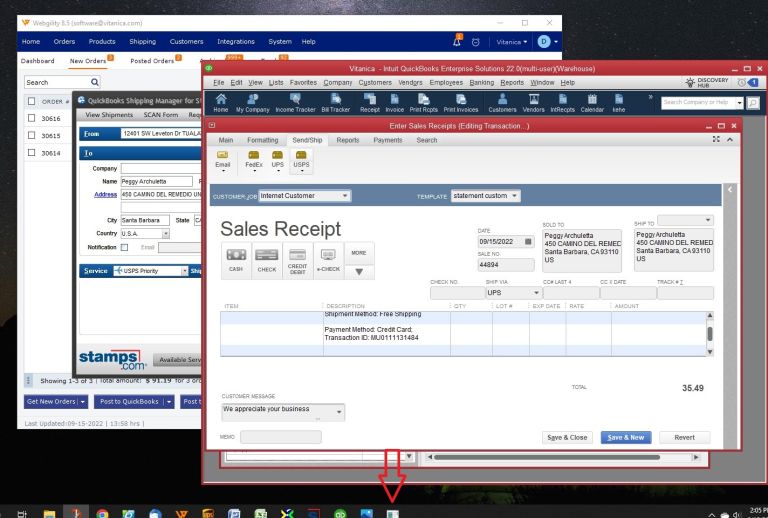This screenshot has width=768, height=518.
Task: Open the date picker calendar icon
Action: pos(528,242)
